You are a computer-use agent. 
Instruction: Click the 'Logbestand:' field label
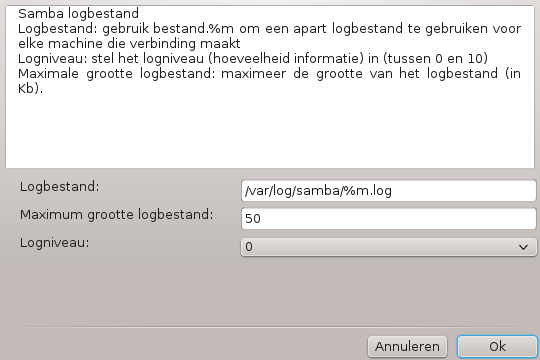(x=60, y=187)
